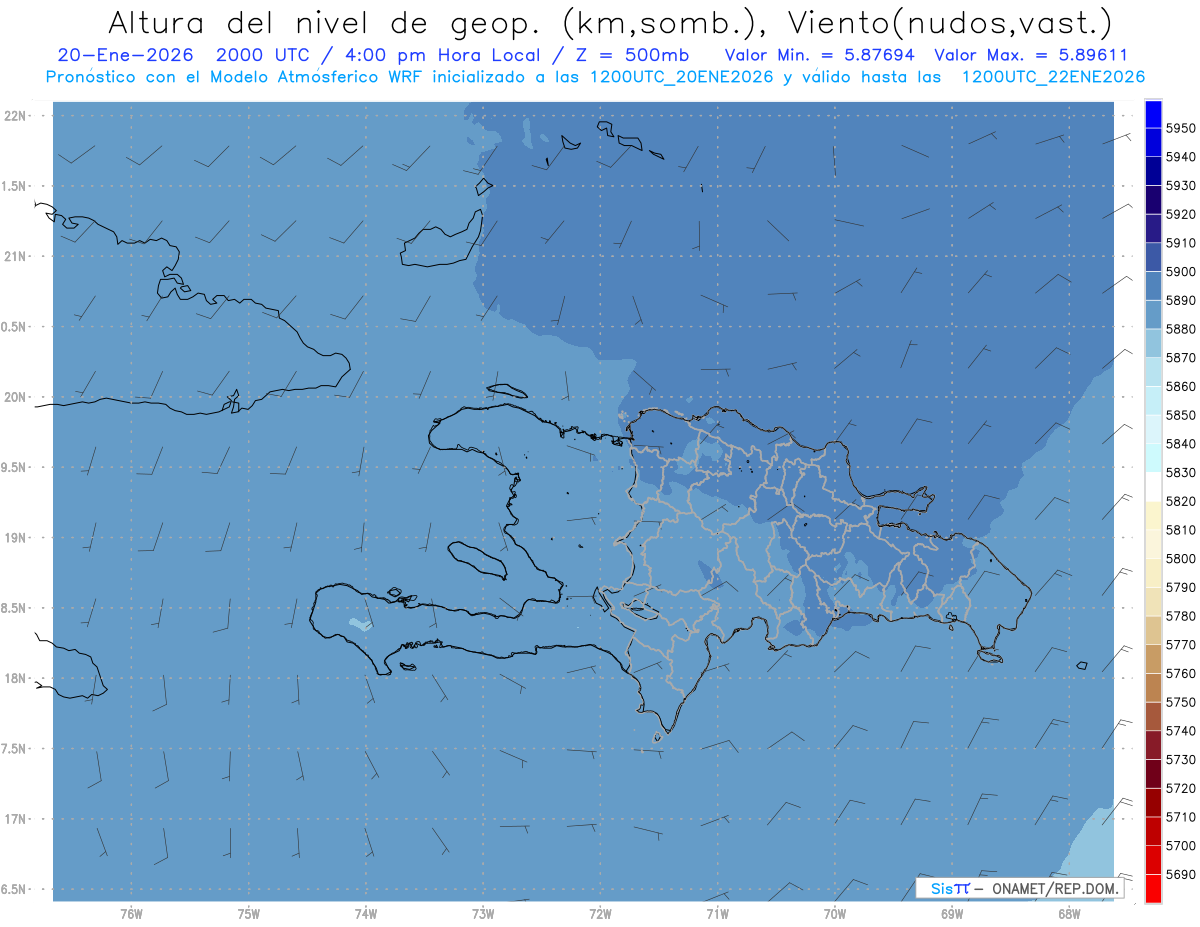Click the "5690" color bar label
The width and height of the screenshot is (1200, 927).
click(x=1180, y=874)
